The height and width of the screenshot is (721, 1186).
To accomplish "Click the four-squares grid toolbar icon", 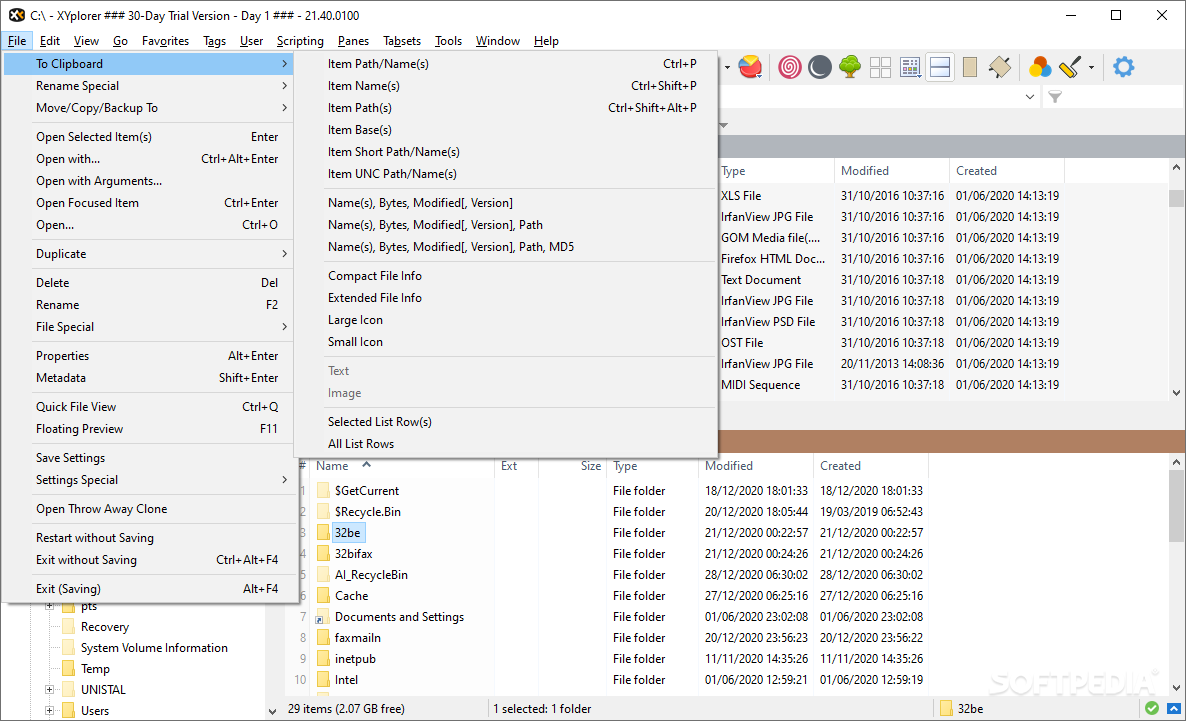I will (x=880, y=67).
